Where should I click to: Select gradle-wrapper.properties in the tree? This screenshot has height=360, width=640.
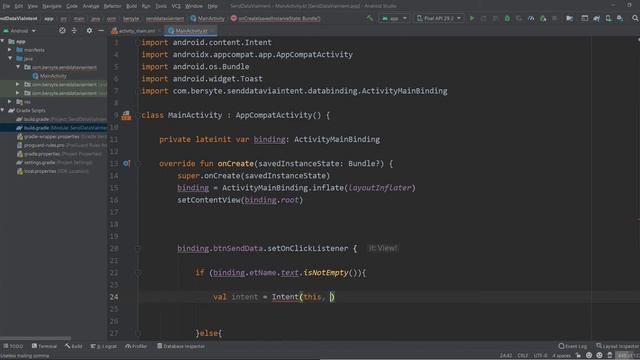click(61, 136)
